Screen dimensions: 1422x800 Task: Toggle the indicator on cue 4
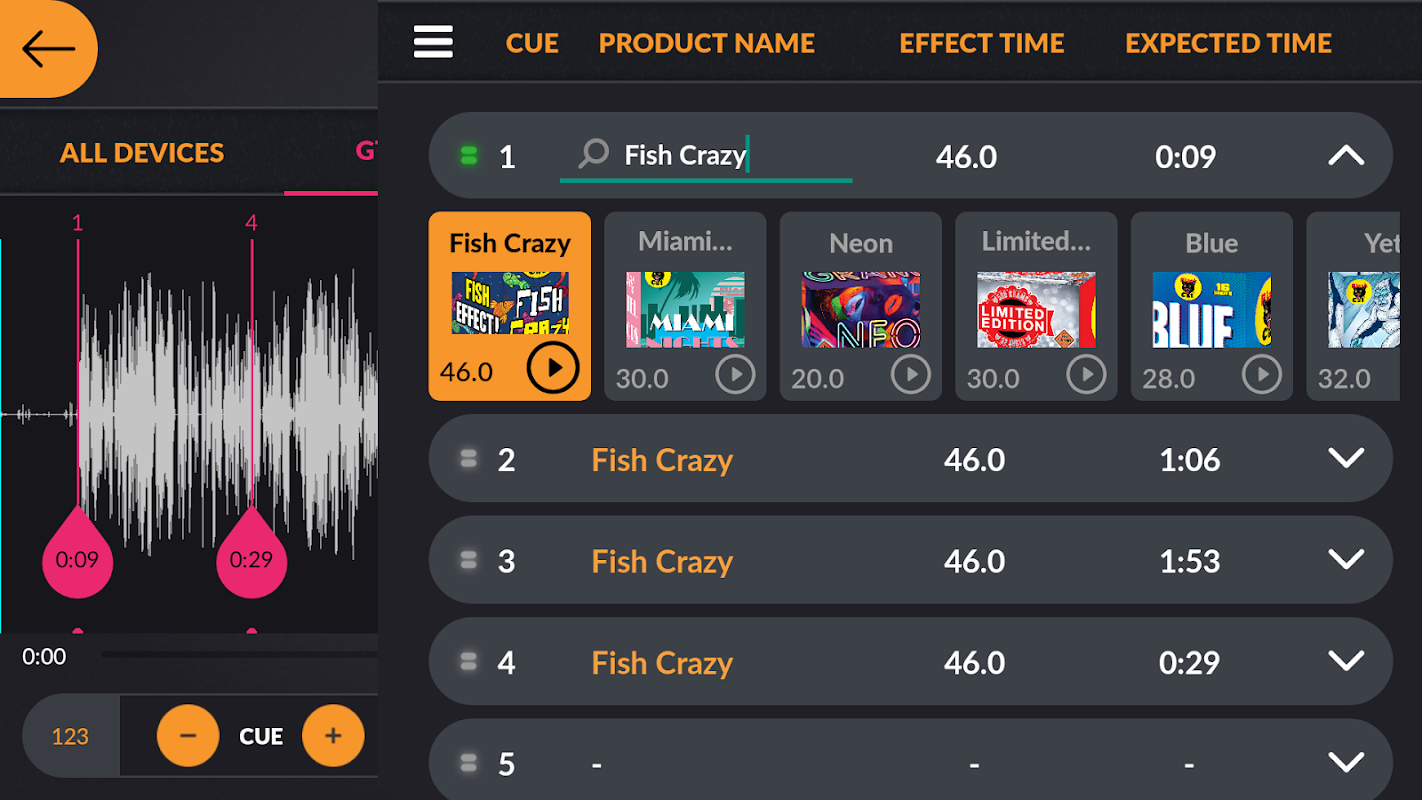[x=468, y=662]
